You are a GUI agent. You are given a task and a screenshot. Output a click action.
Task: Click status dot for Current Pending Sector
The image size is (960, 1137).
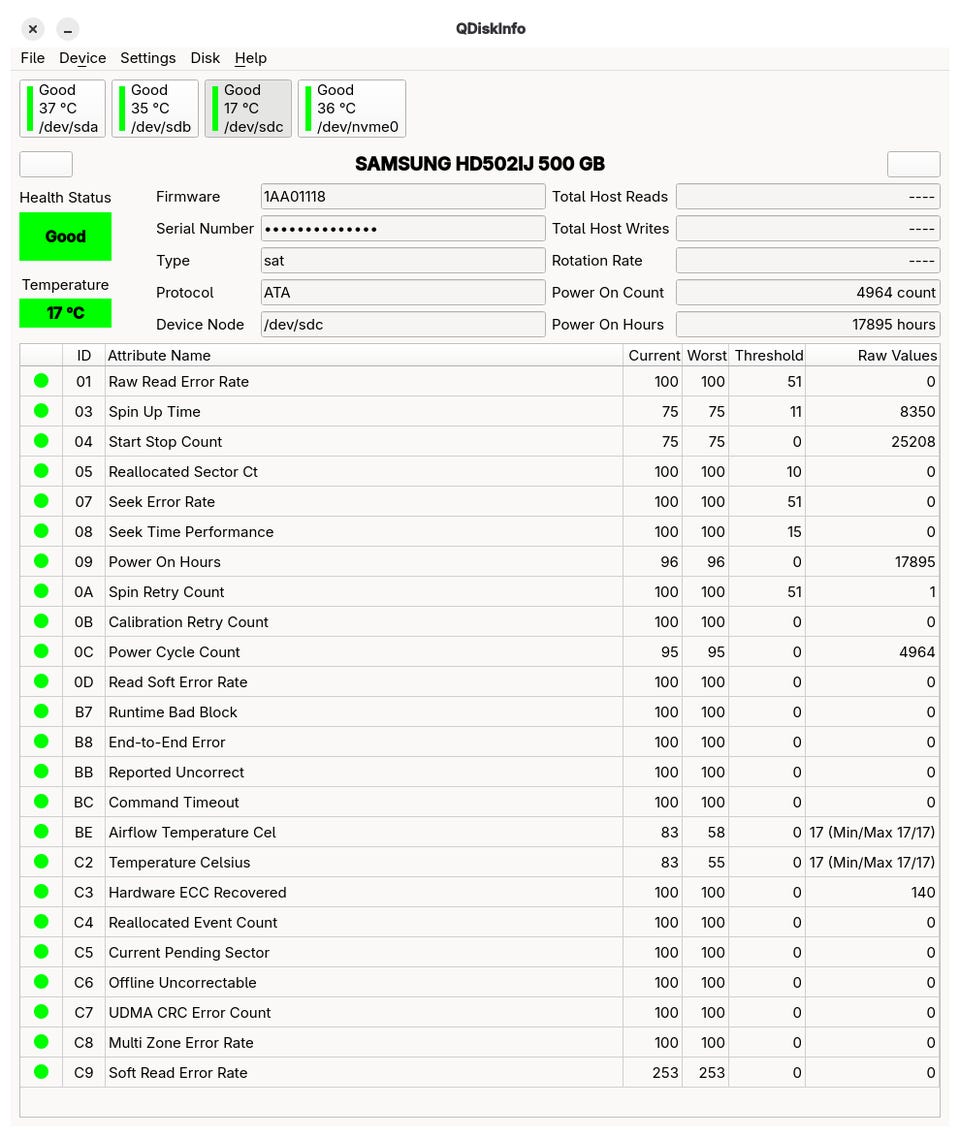[41, 952]
